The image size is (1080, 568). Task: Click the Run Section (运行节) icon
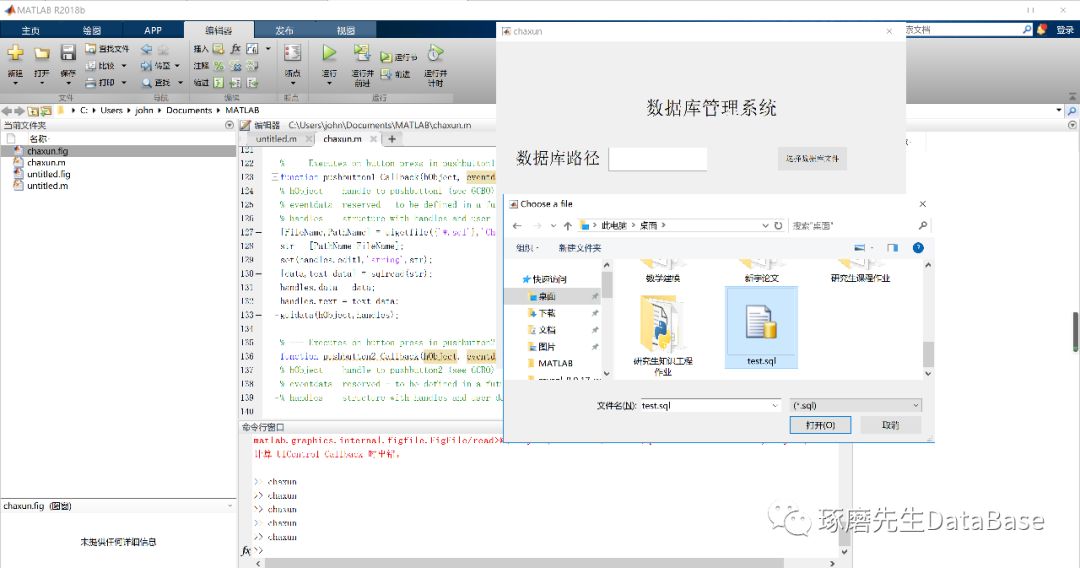[x=386, y=57]
